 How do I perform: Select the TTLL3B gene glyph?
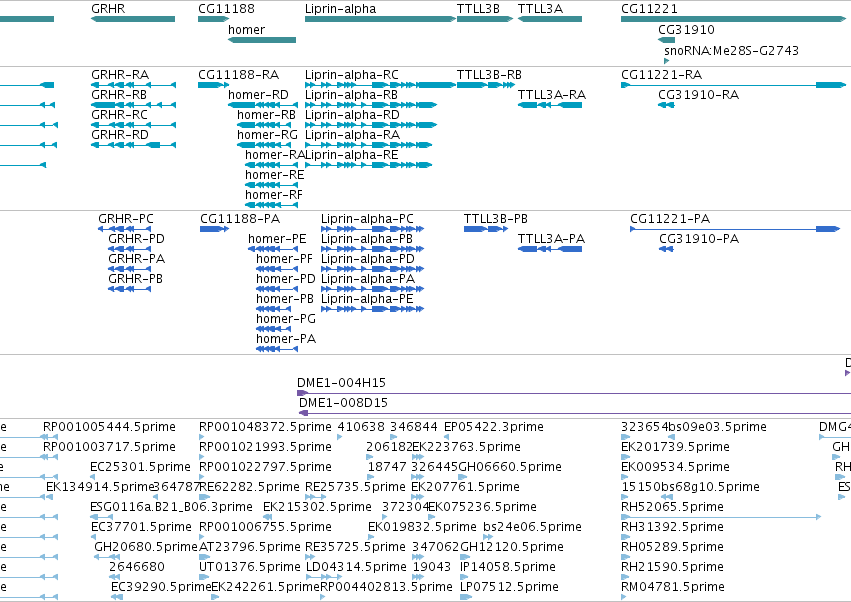click(x=485, y=19)
